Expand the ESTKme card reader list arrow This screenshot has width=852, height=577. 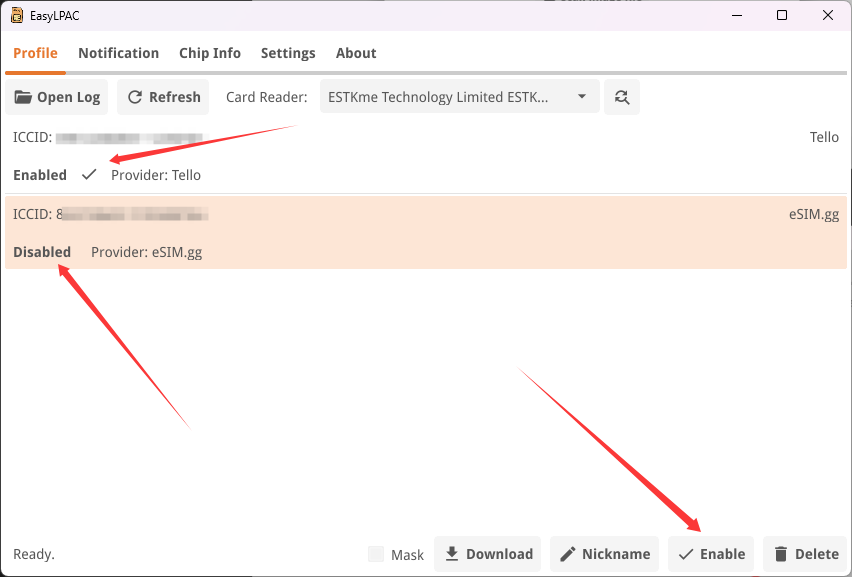pyautogui.click(x=582, y=97)
